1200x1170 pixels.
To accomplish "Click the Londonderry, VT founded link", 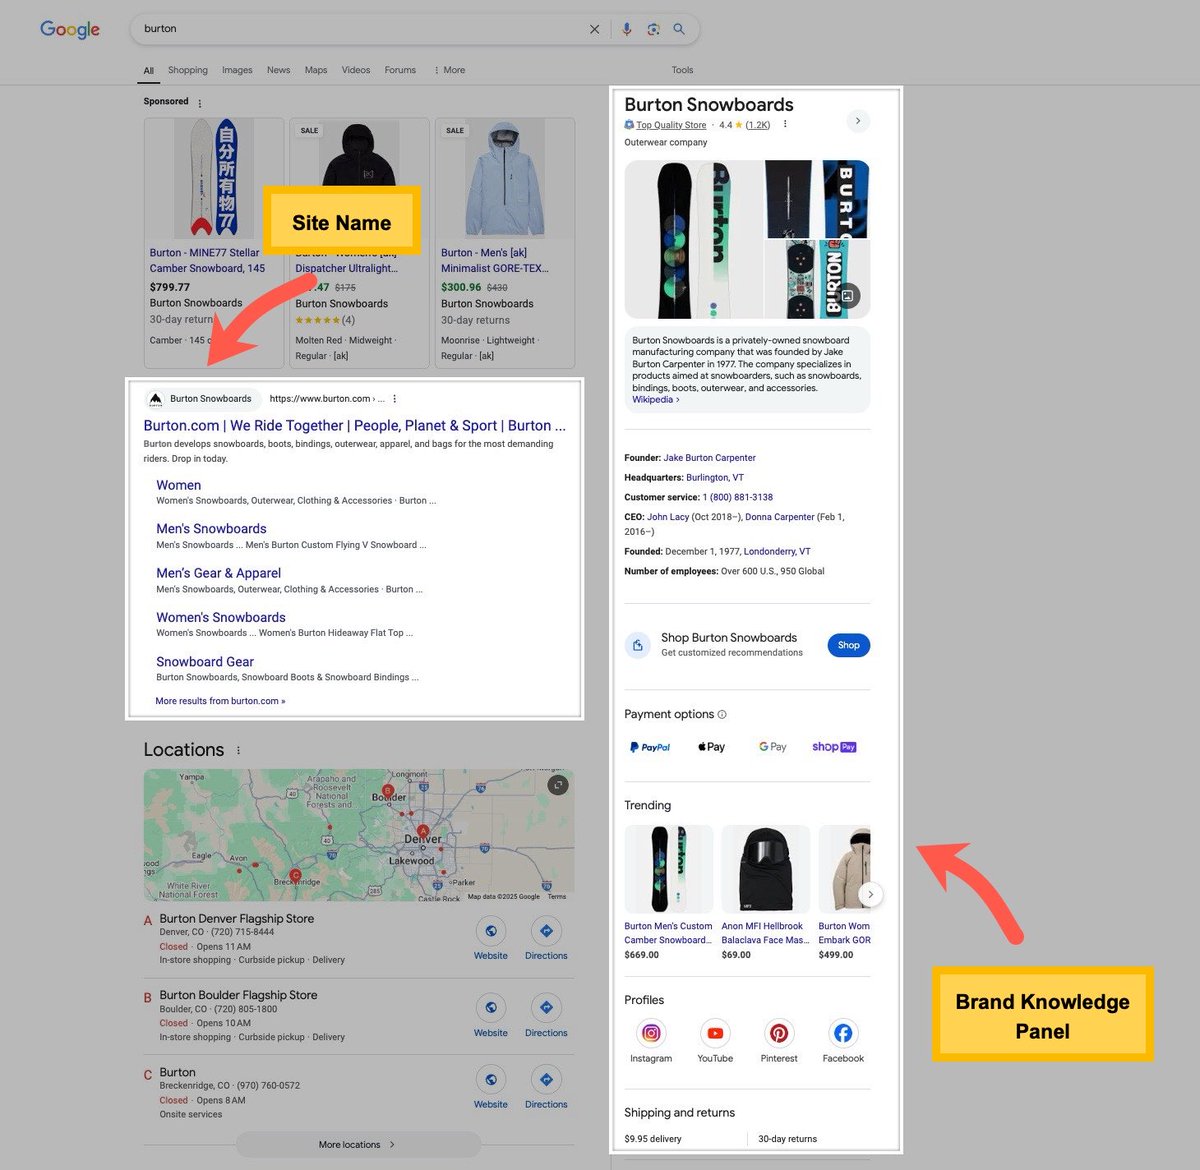I will 777,551.
